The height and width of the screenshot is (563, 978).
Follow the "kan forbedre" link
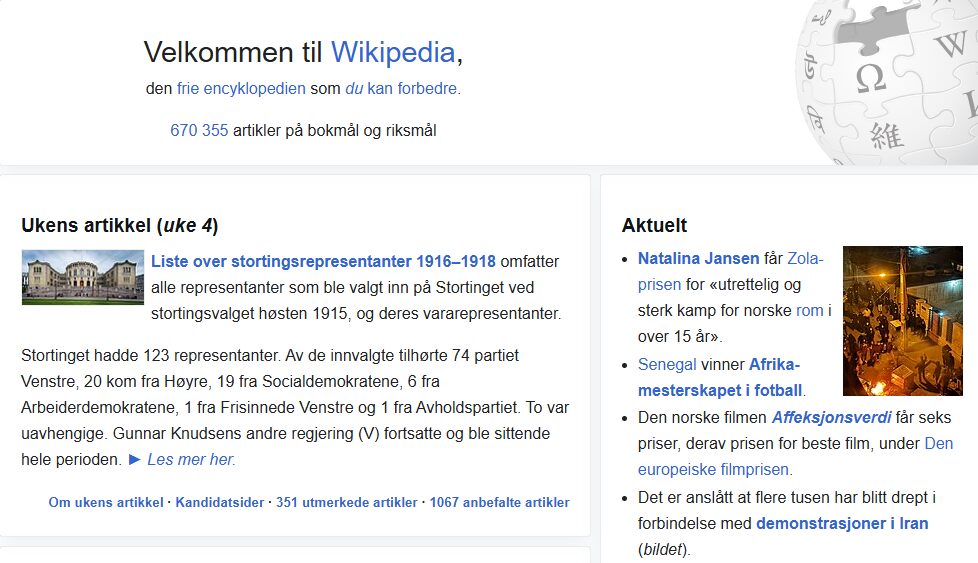(413, 88)
